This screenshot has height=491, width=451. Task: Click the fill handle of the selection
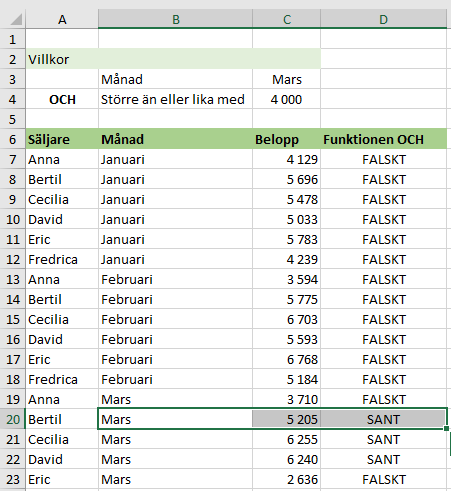[446, 428]
